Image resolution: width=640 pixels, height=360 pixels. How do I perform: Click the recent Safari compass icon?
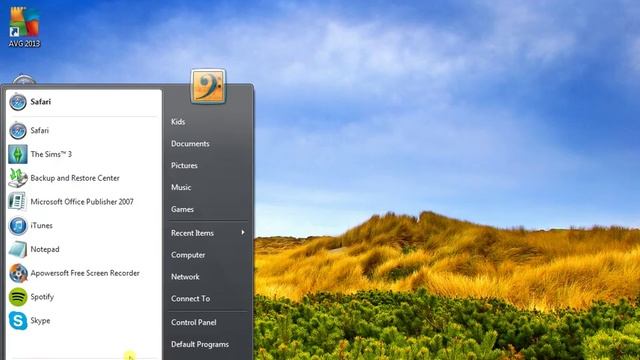coord(18,131)
